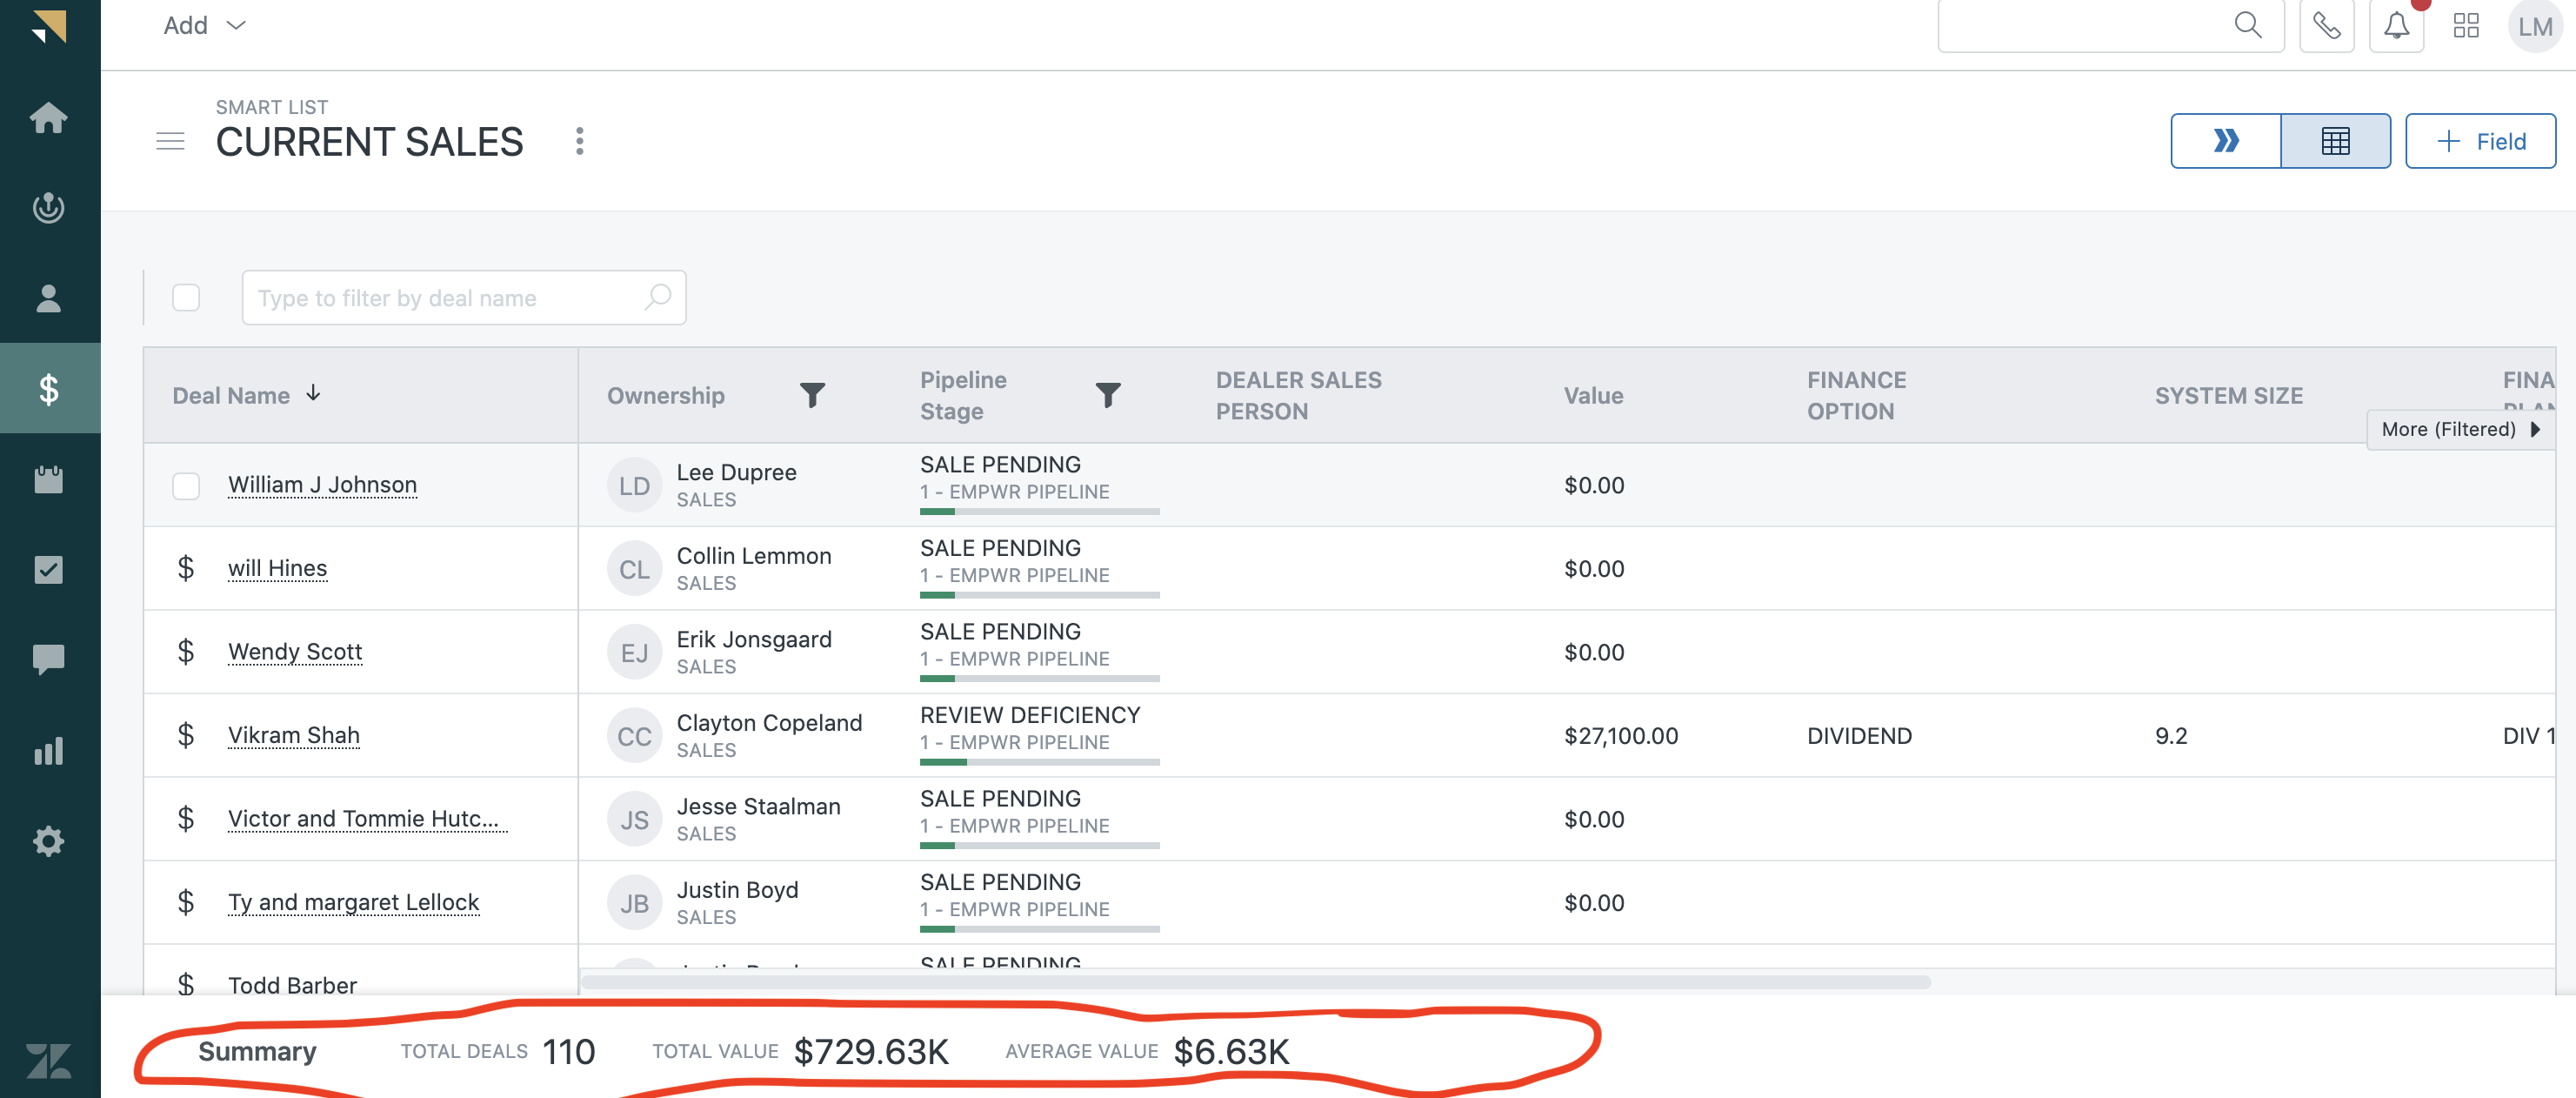Open the smart list hamburger menu

tap(170, 141)
